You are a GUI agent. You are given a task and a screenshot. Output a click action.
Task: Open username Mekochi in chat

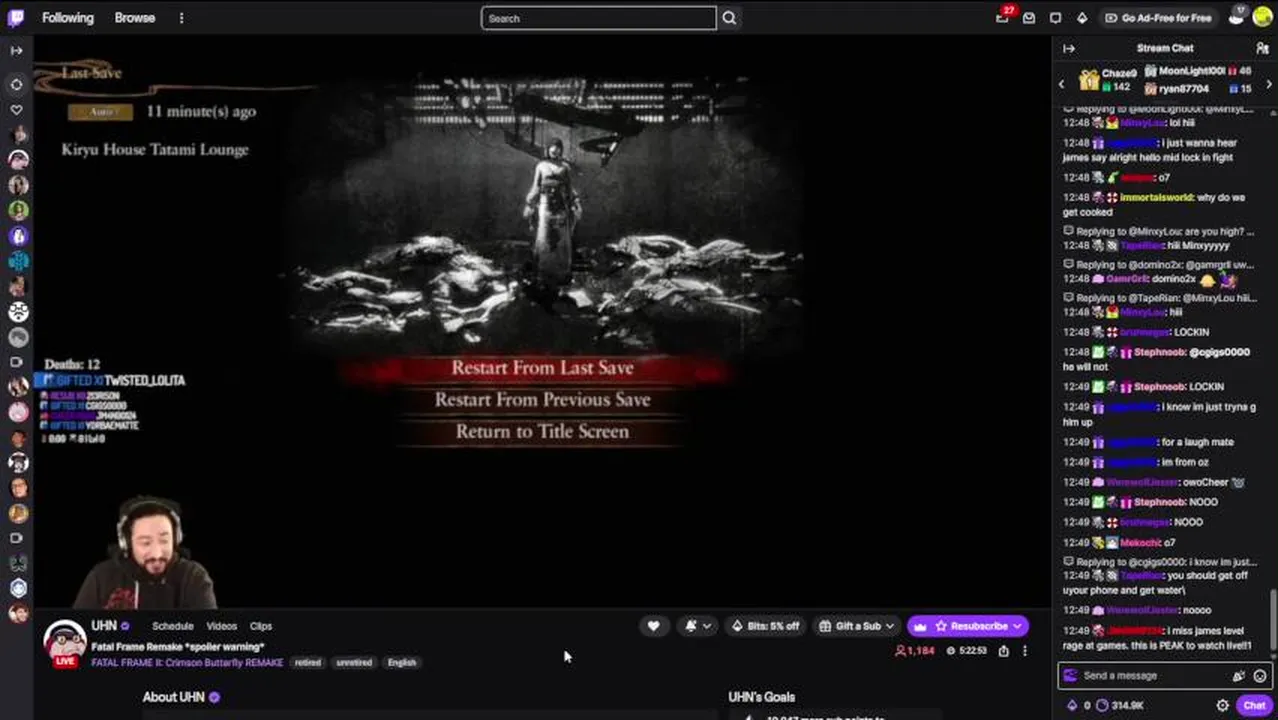(x=1141, y=542)
